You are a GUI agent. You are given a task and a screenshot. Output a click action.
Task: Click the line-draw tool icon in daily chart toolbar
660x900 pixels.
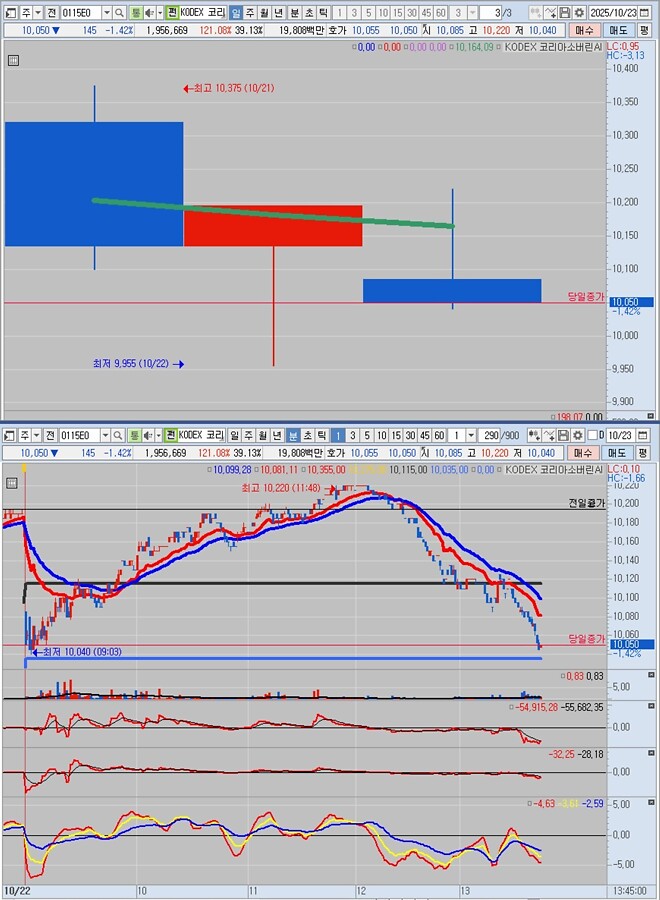coord(550,13)
